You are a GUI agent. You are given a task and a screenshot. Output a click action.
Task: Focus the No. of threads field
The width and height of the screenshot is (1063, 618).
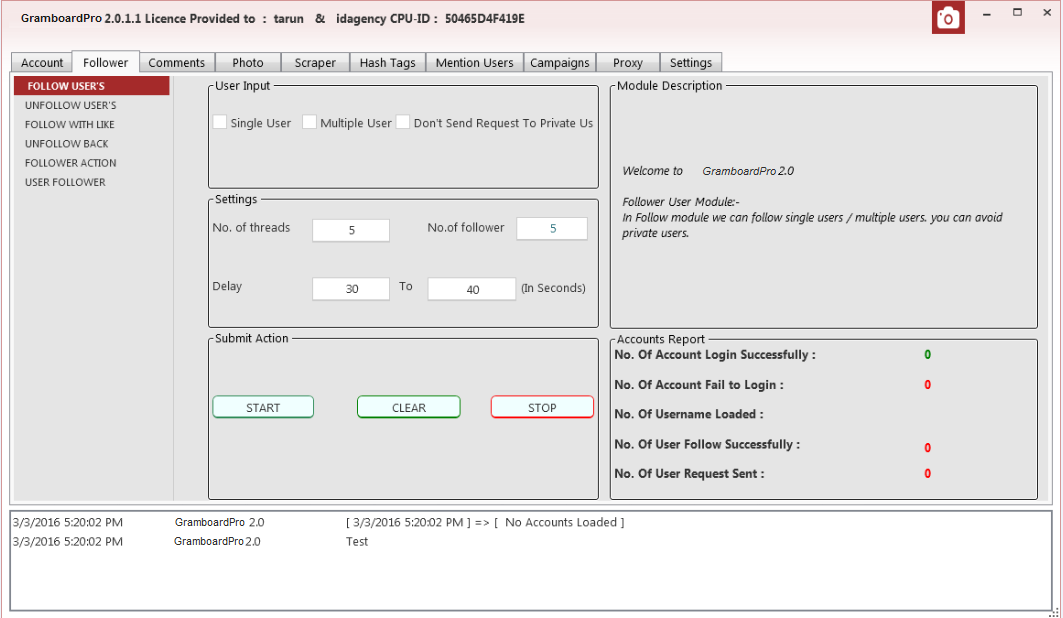pos(351,230)
